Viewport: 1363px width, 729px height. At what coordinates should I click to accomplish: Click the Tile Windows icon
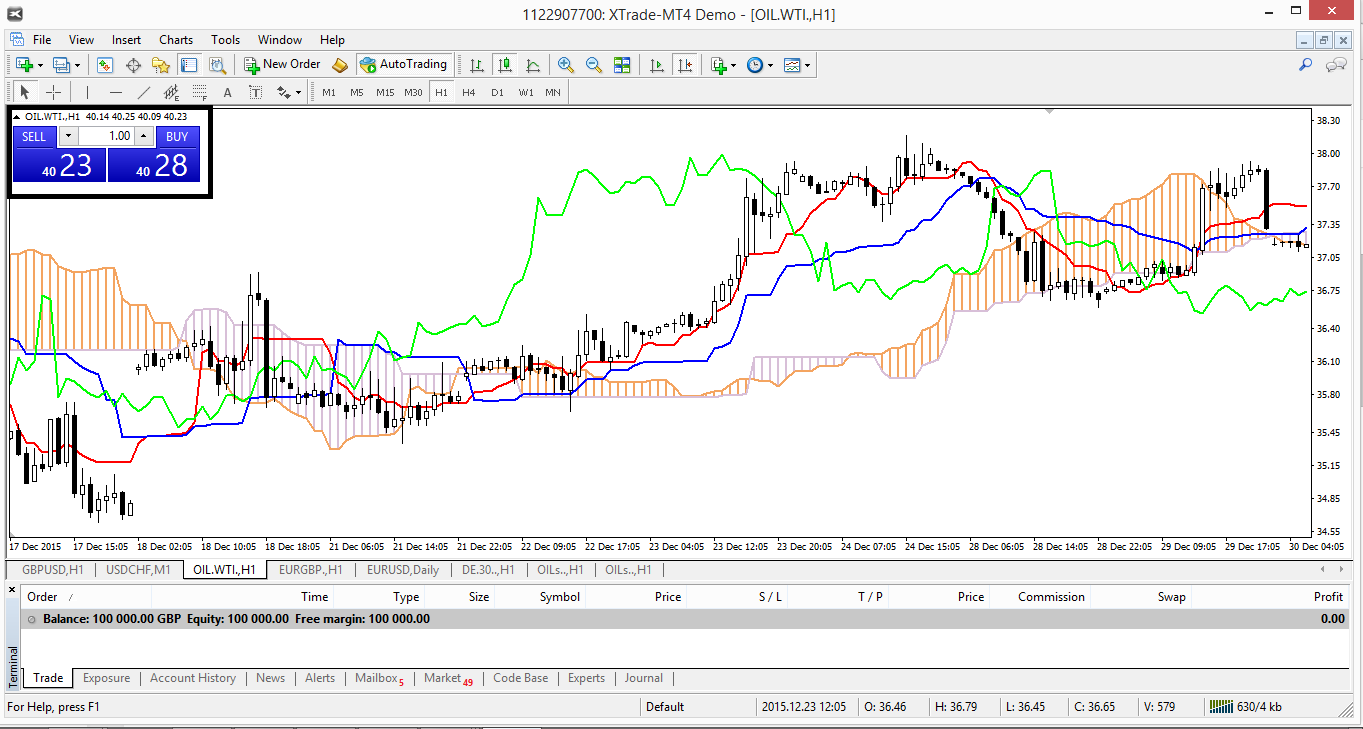(x=622, y=65)
